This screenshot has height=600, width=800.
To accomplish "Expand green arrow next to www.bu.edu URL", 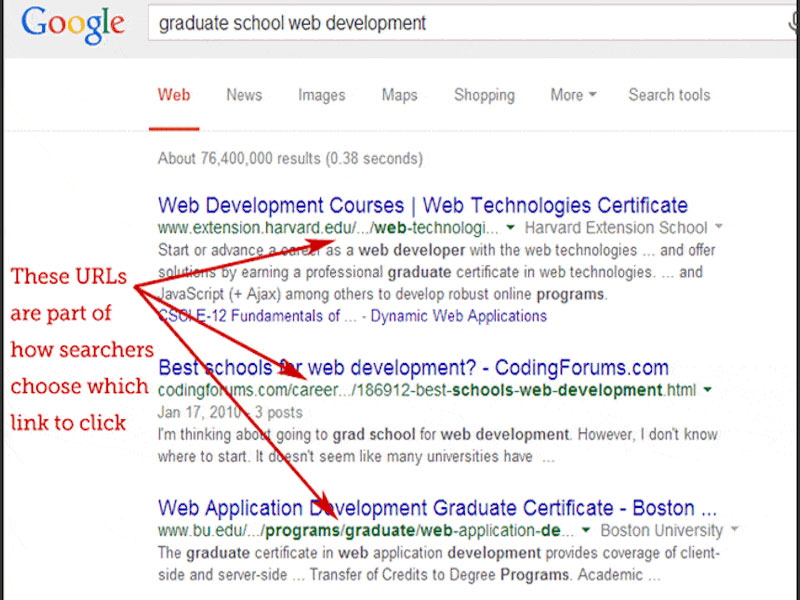I will (586, 531).
